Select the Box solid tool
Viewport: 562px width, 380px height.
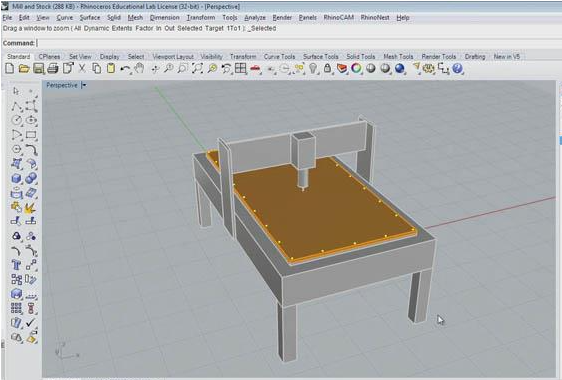coord(16,178)
